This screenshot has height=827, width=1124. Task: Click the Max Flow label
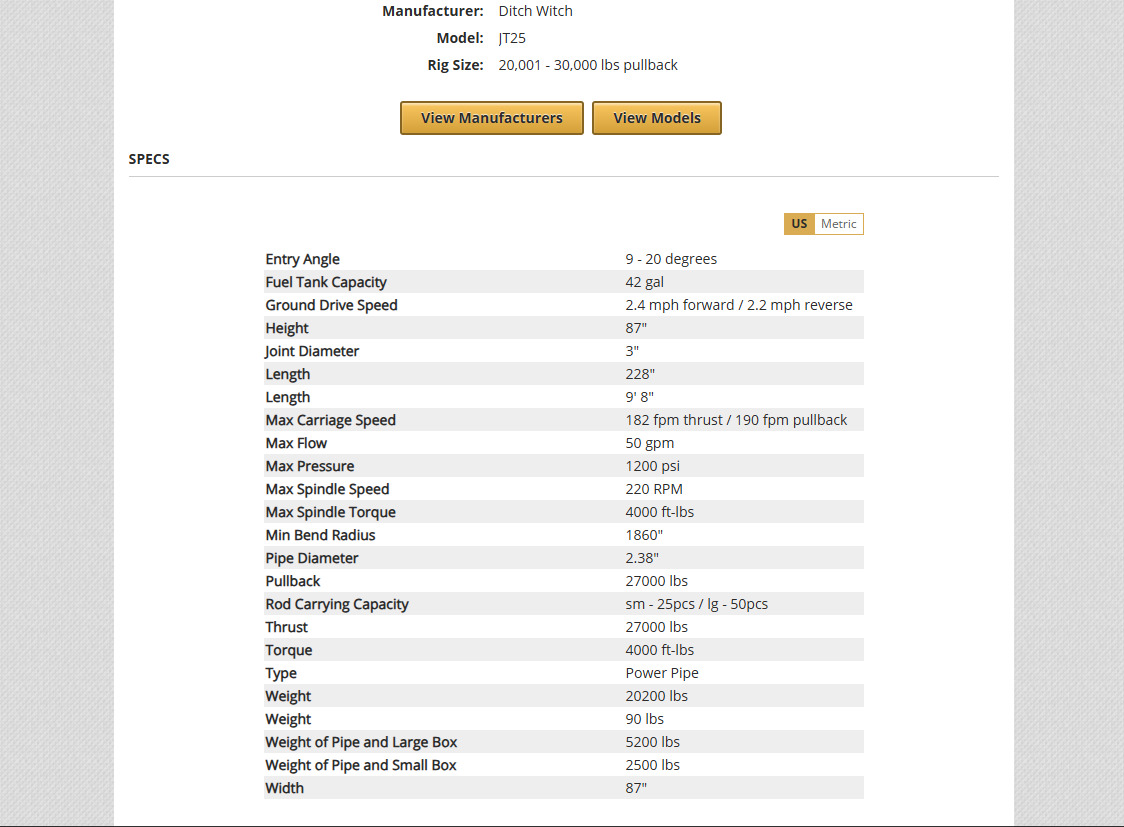click(296, 443)
